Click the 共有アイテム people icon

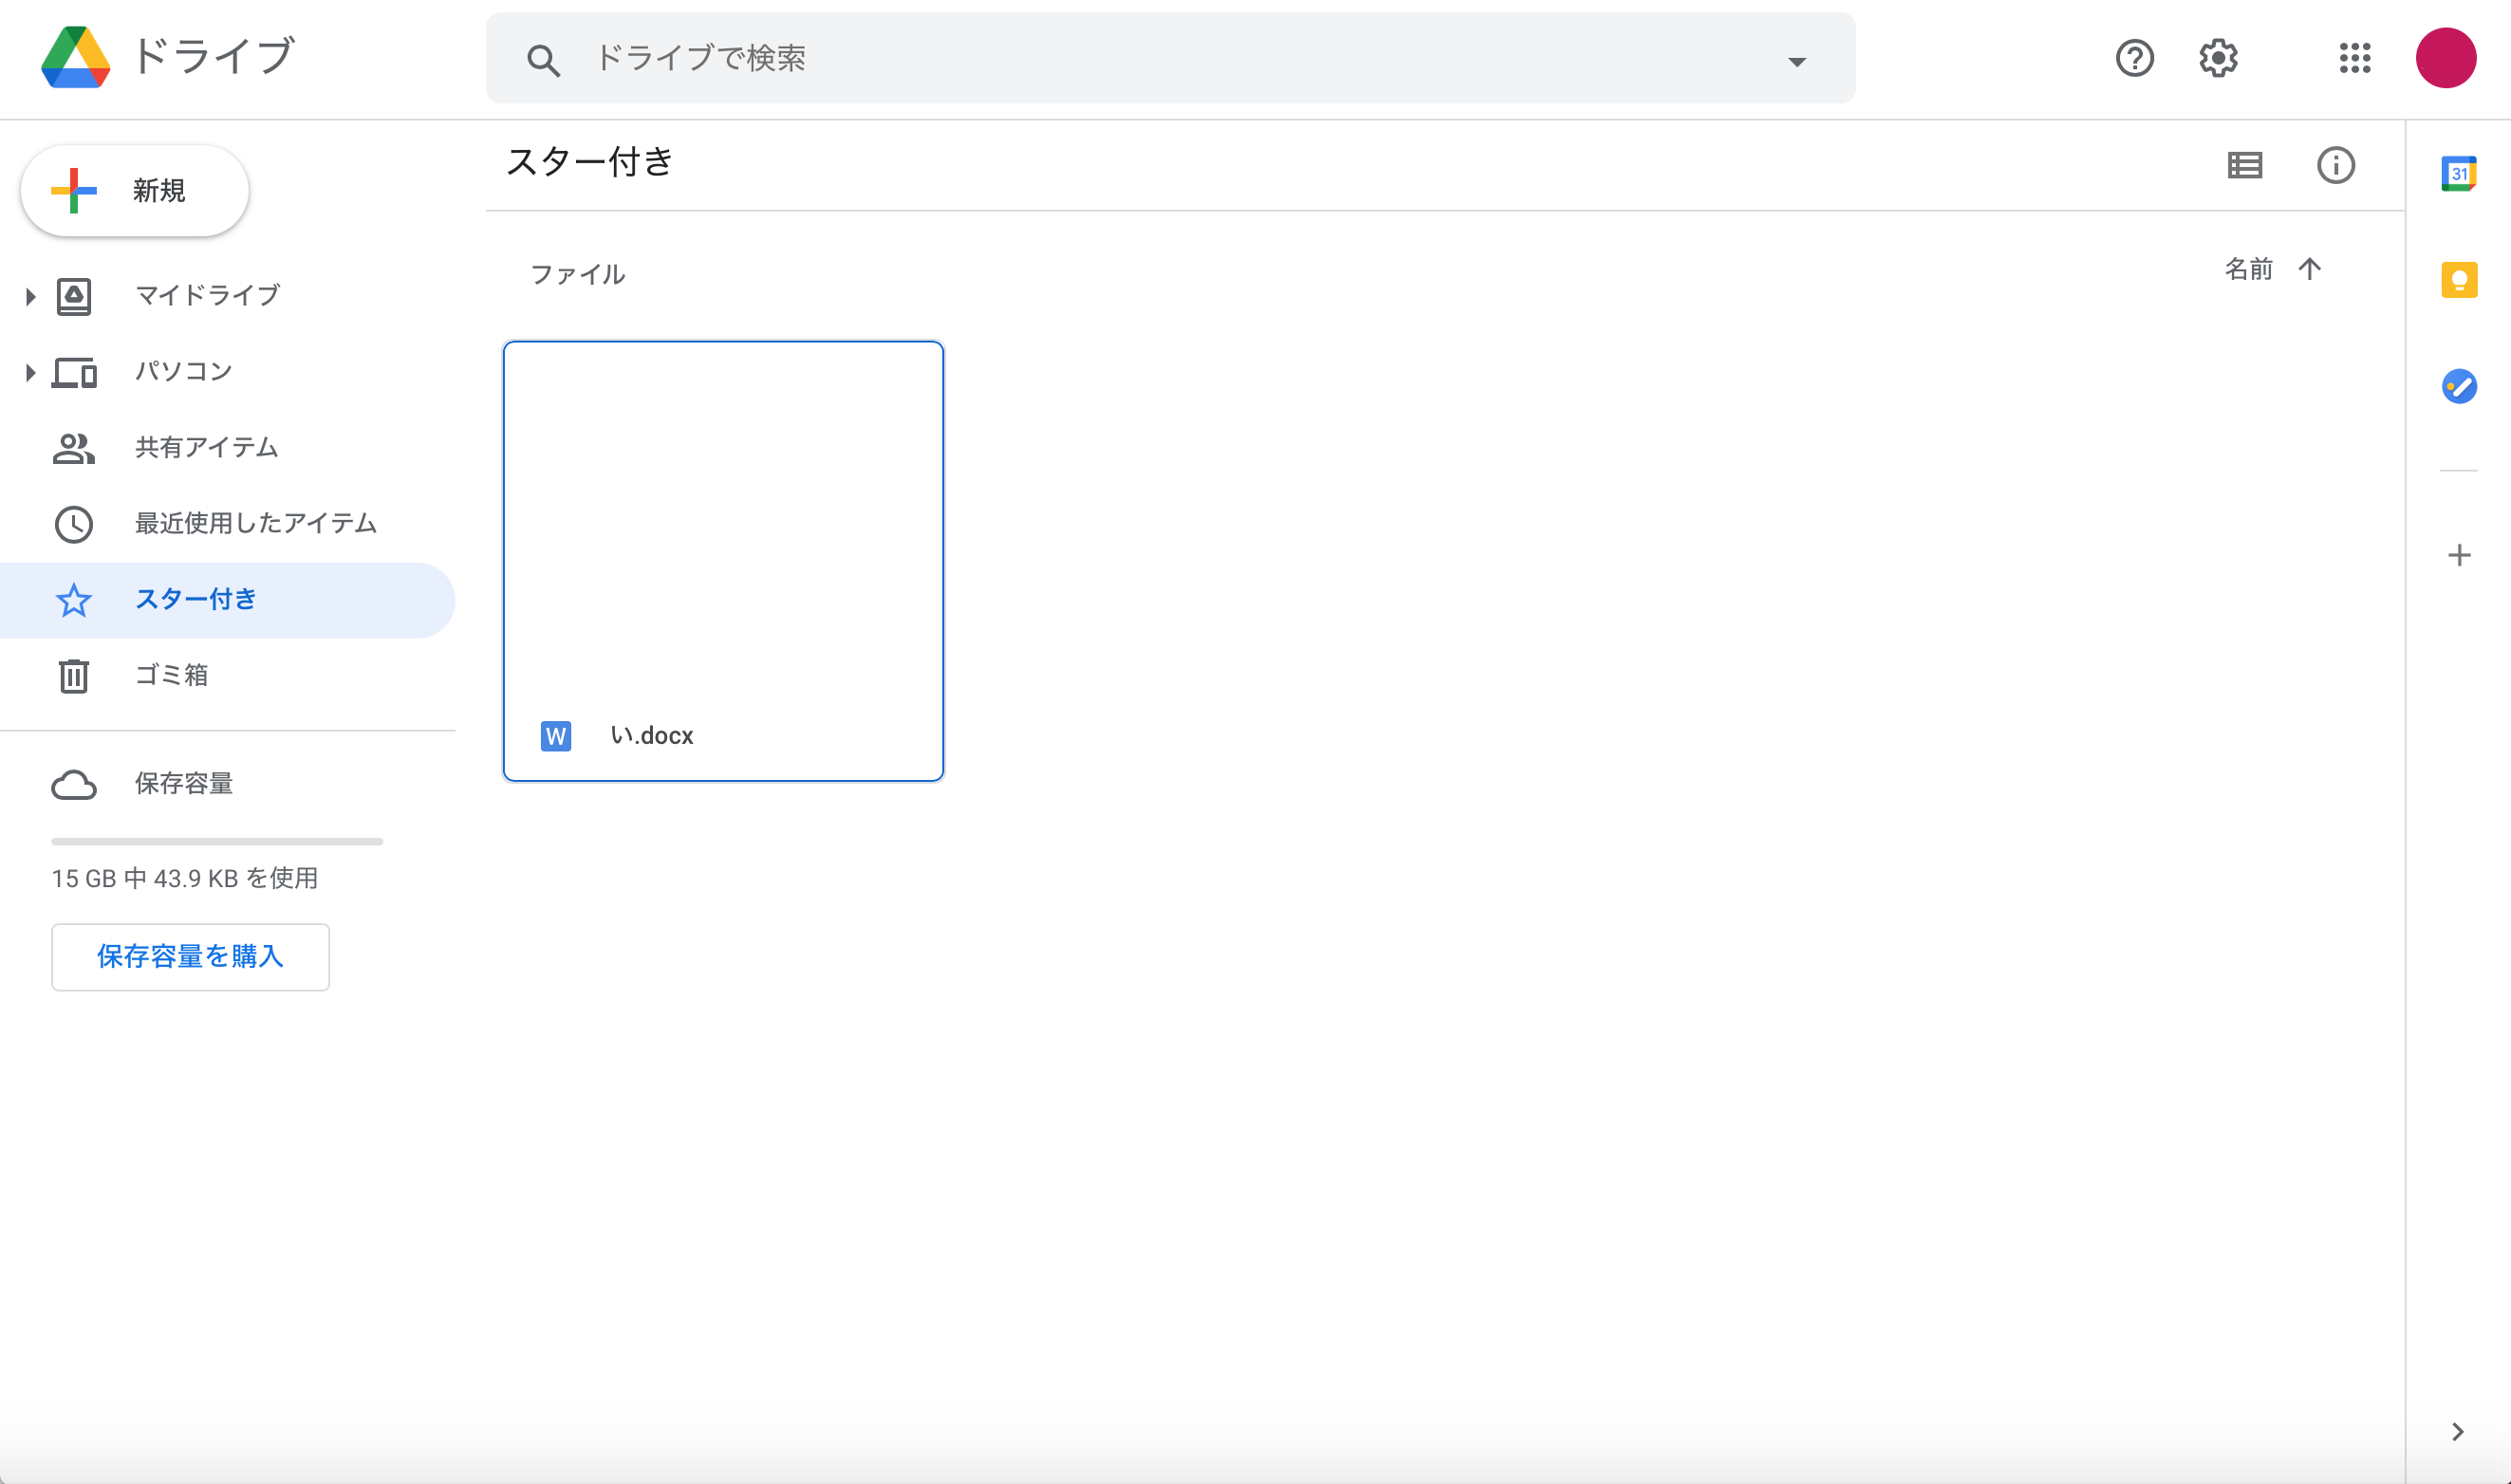[74, 448]
